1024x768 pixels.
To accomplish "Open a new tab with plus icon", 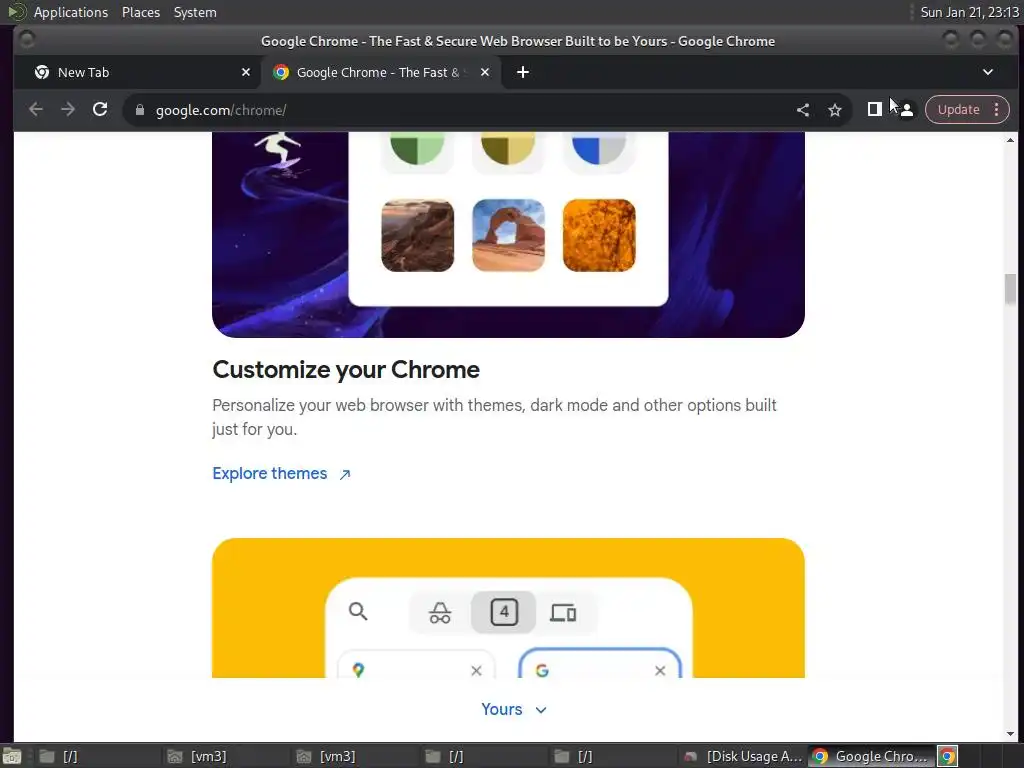I will click(x=522, y=72).
